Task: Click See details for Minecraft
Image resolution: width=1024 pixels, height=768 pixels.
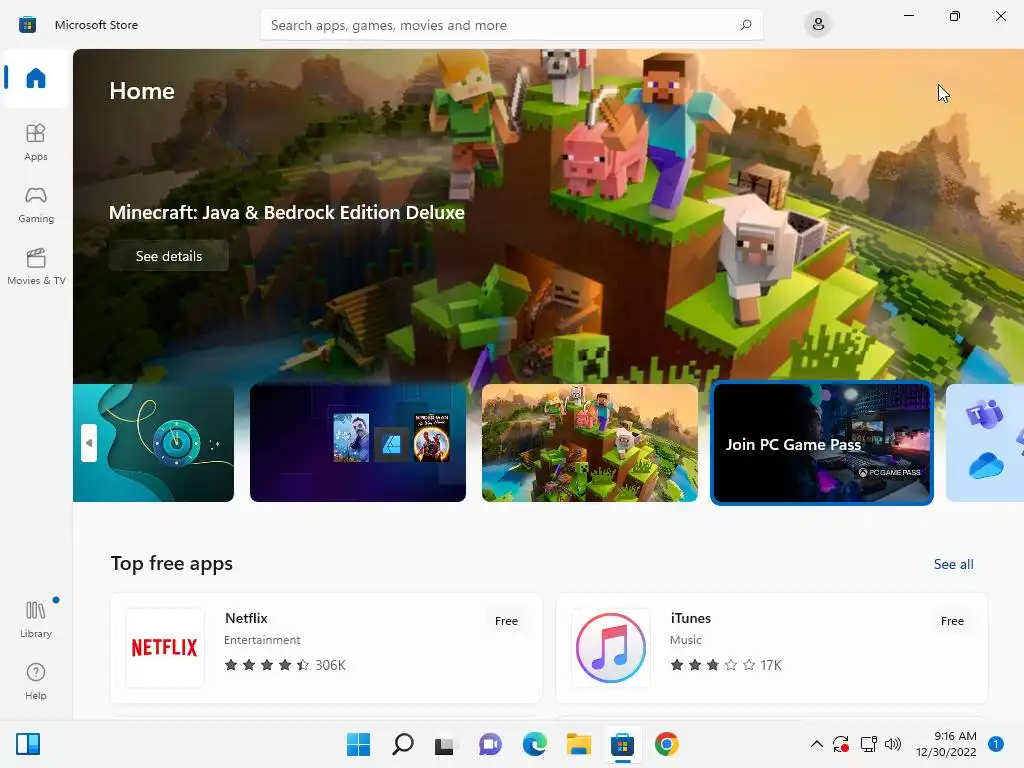Action: (168, 256)
